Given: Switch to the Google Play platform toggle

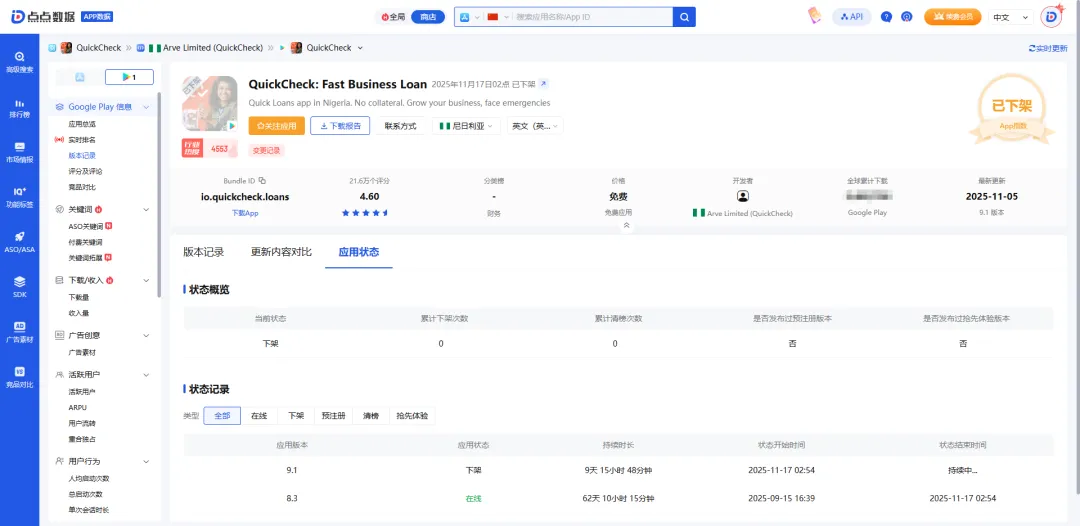Looking at the screenshot, I should [x=129, y=77].
